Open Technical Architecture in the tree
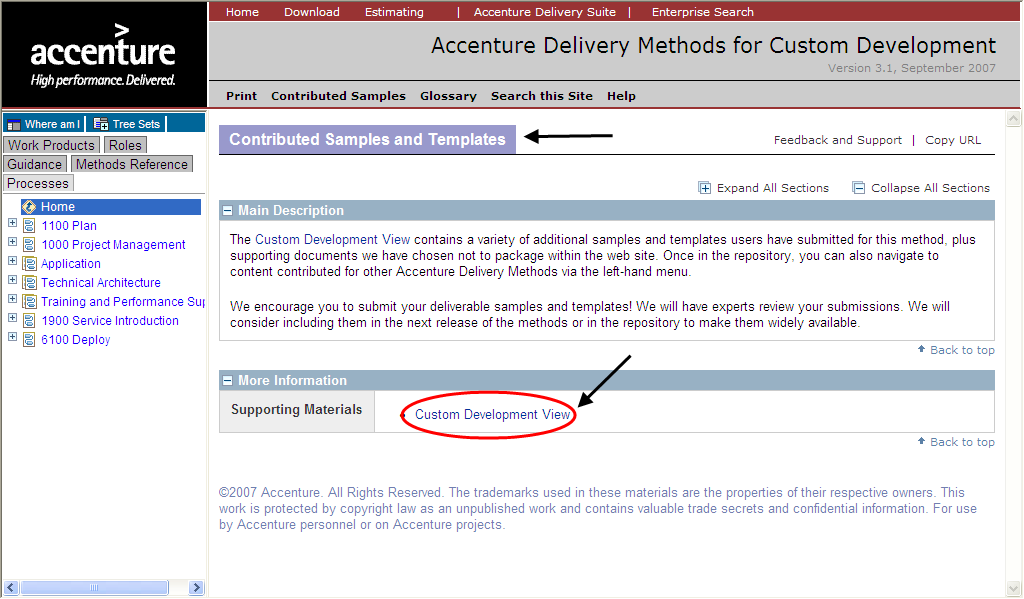 (101, 283)
